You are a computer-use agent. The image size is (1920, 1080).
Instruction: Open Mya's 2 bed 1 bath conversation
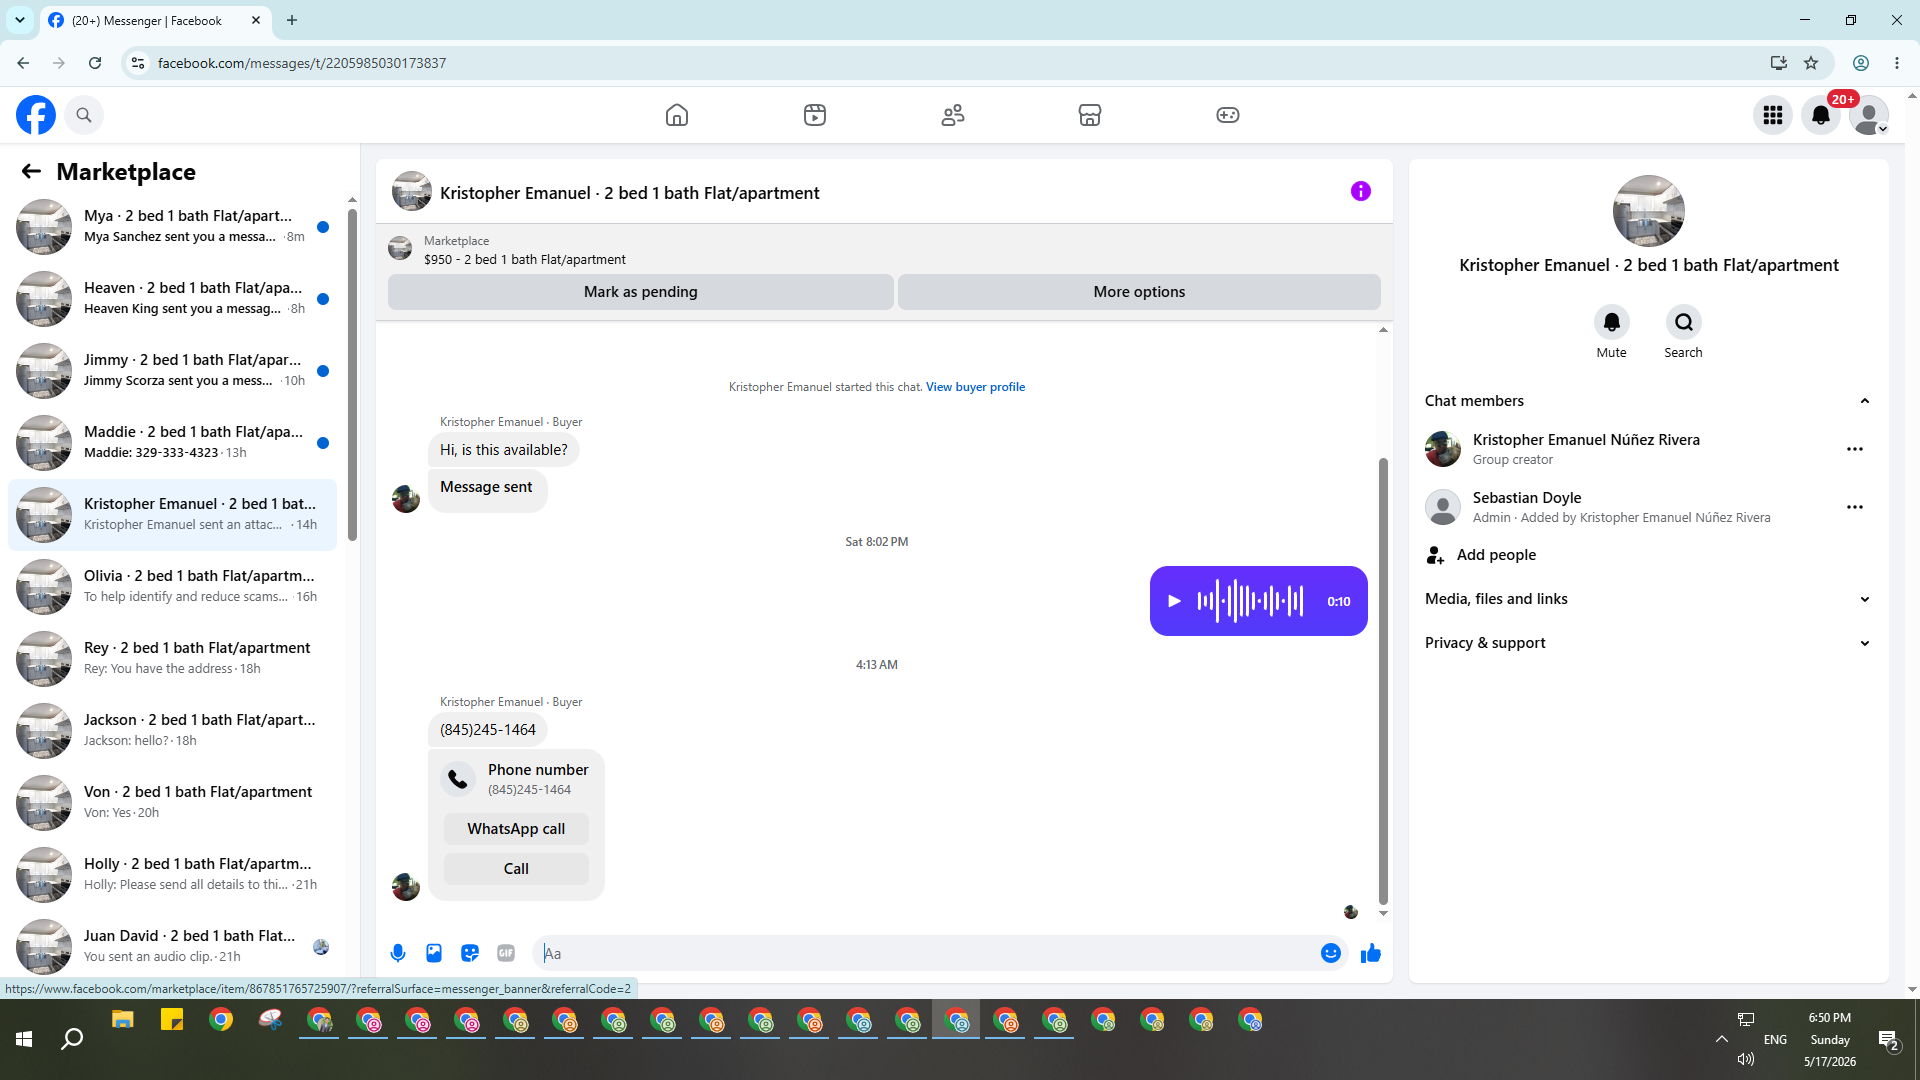click(x=172, y=227)
